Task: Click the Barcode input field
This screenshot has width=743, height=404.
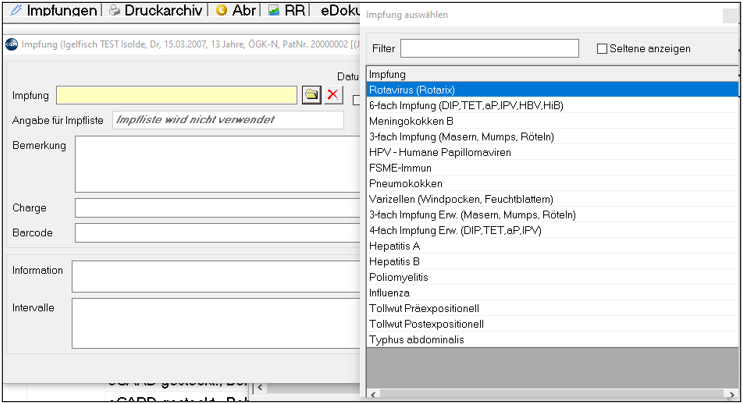Action: [217, 233]
